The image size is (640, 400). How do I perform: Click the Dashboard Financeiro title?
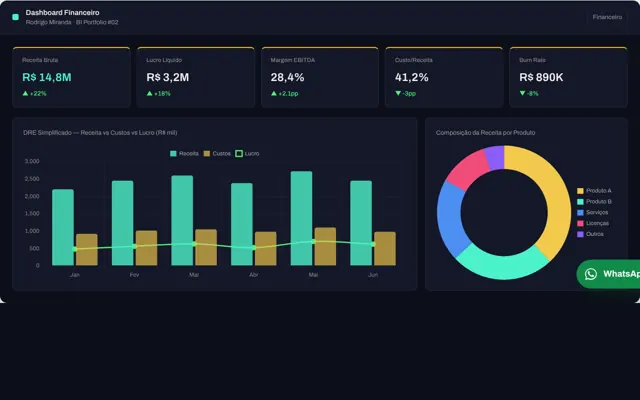62,13
